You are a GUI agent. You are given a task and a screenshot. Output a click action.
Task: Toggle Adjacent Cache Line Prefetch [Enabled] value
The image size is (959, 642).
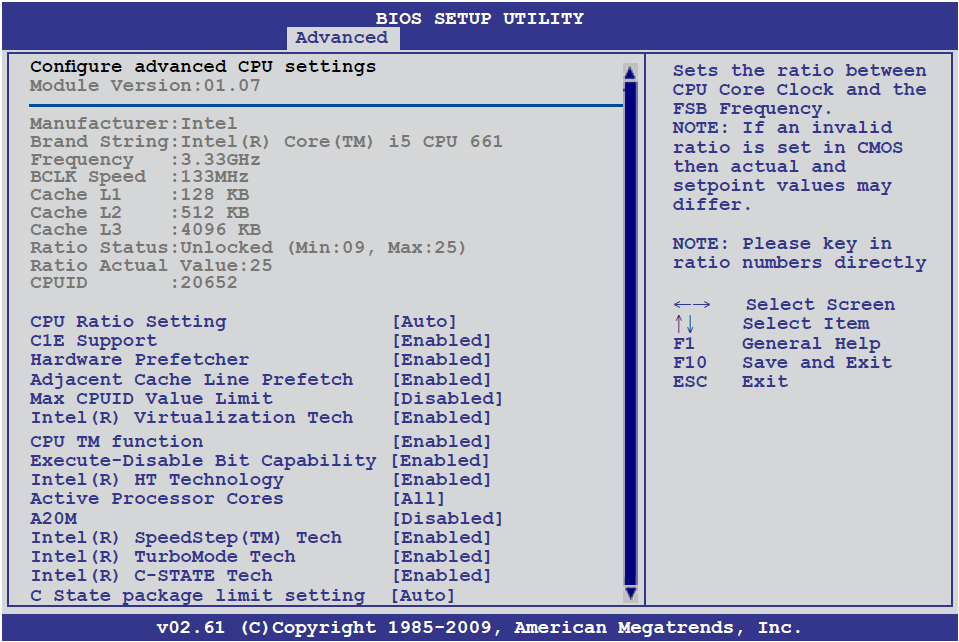pyautogui.click(x=442, y=379)
